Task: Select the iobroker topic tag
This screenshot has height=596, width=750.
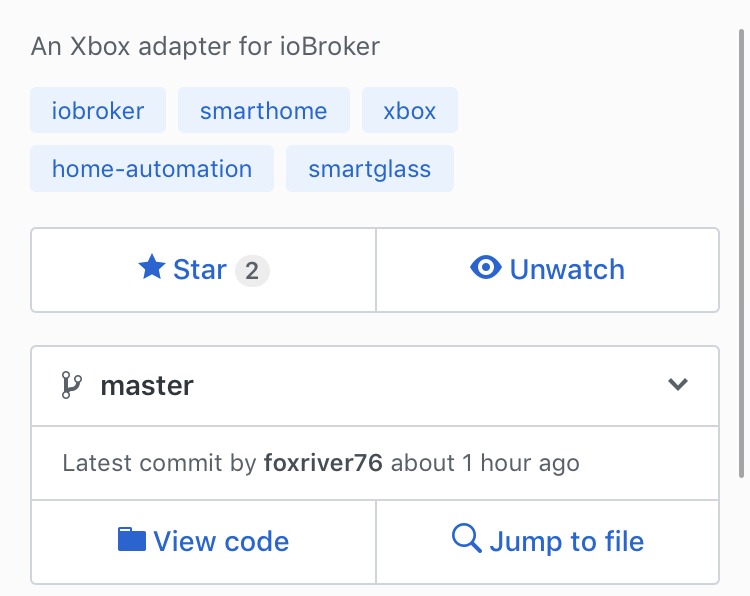Action: click(x=98, y=110)
